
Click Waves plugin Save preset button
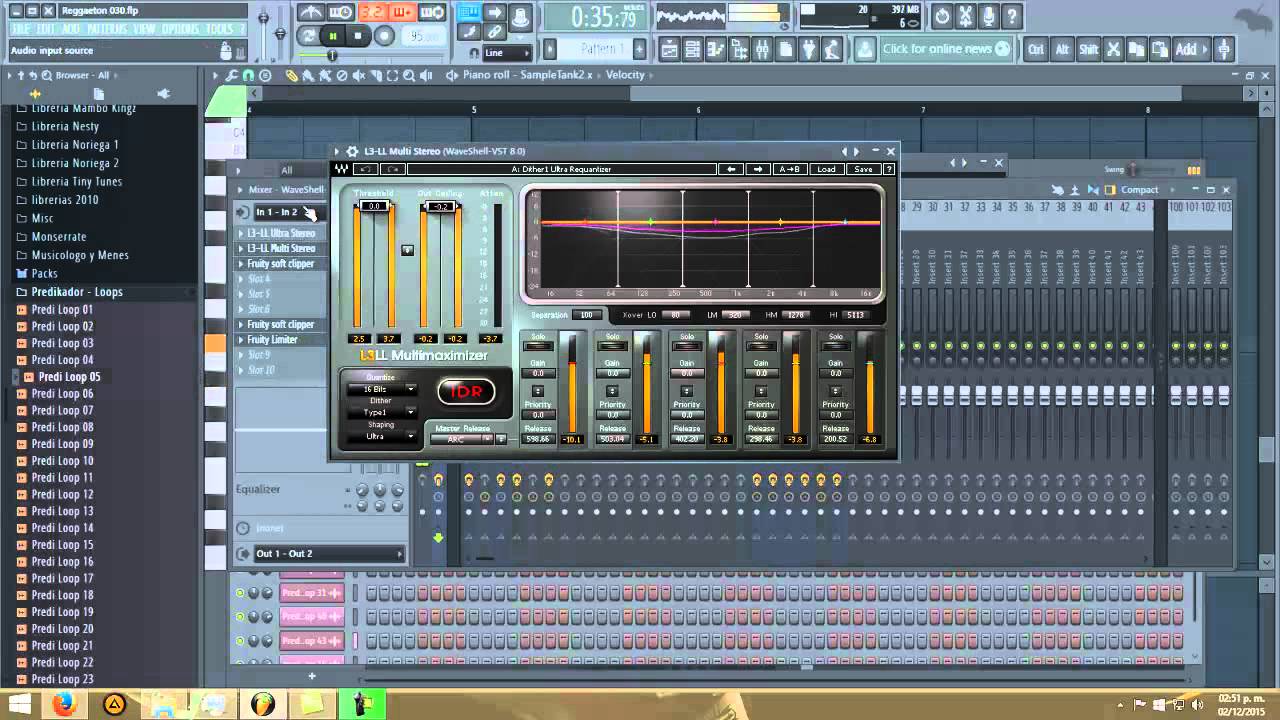(x=863, y=169)
